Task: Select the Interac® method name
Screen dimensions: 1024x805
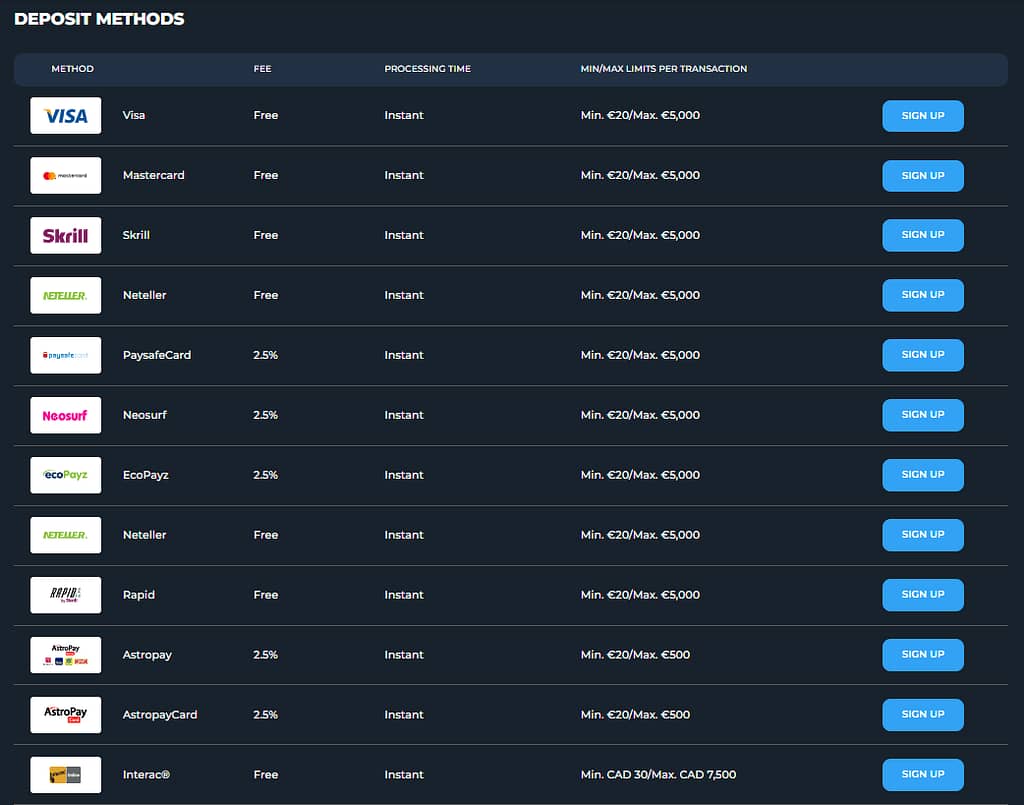Action: (146, 774)
